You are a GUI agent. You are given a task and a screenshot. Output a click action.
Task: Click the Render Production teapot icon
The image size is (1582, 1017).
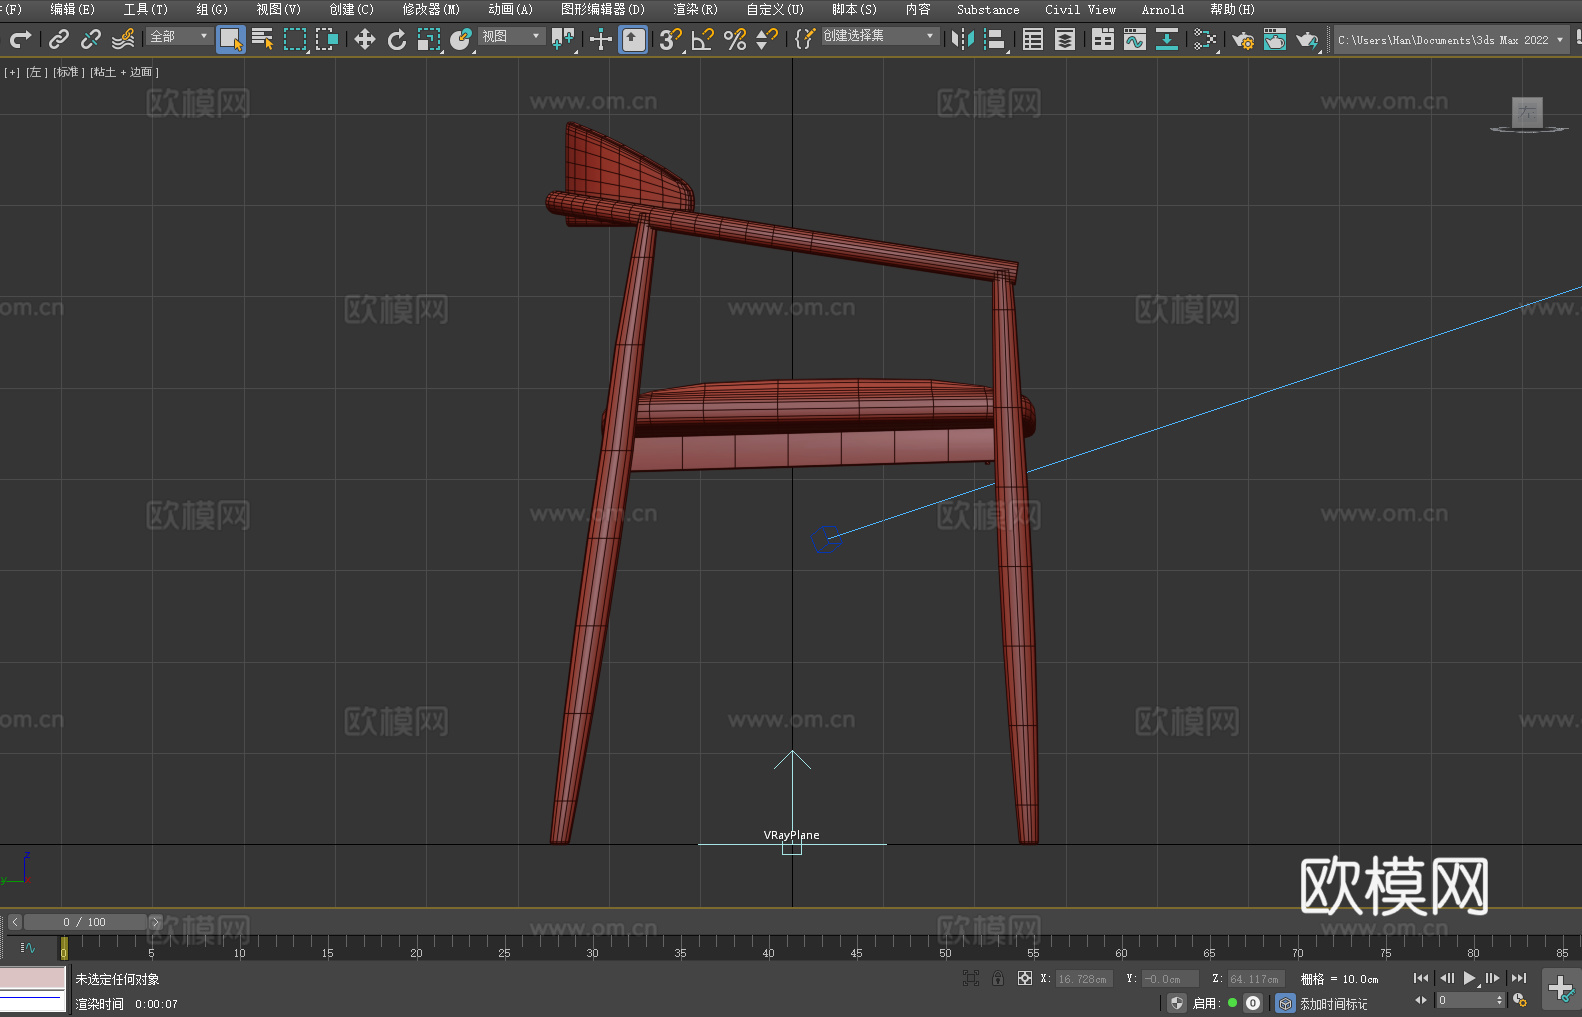(1307, 39)
